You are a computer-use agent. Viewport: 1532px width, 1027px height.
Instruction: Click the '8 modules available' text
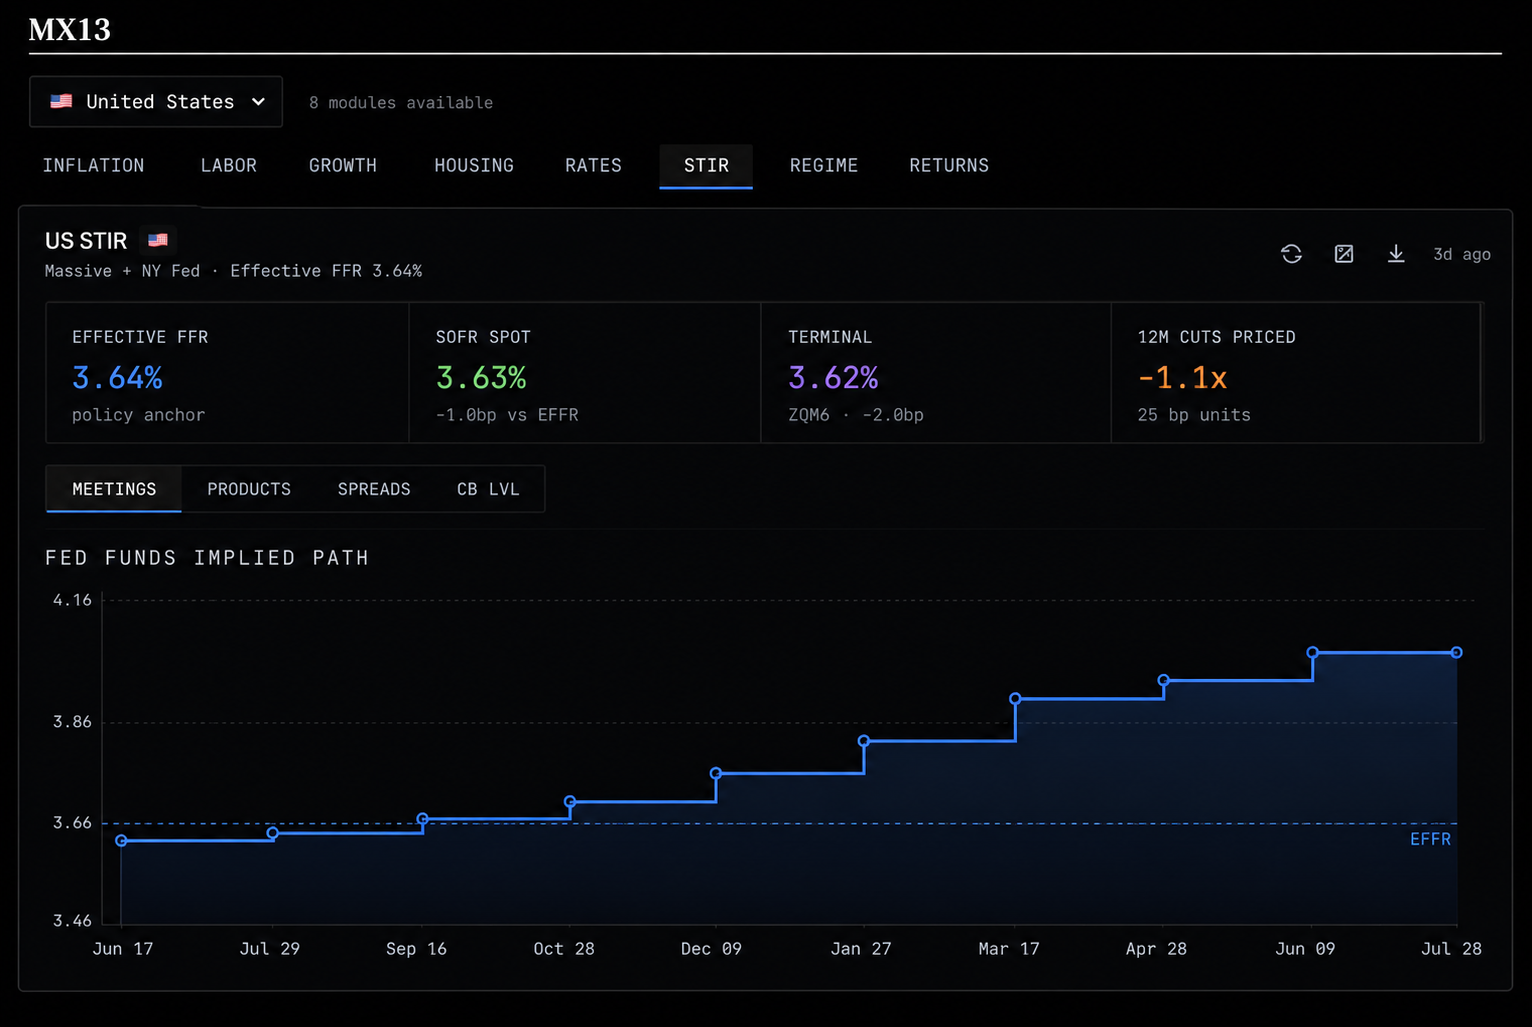tap(401, 102)
